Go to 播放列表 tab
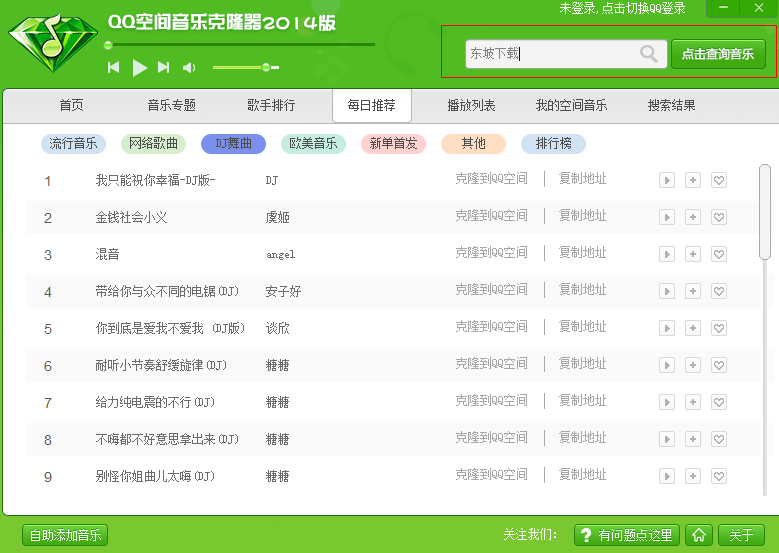 pyautogui.click(x=471, y=105)
